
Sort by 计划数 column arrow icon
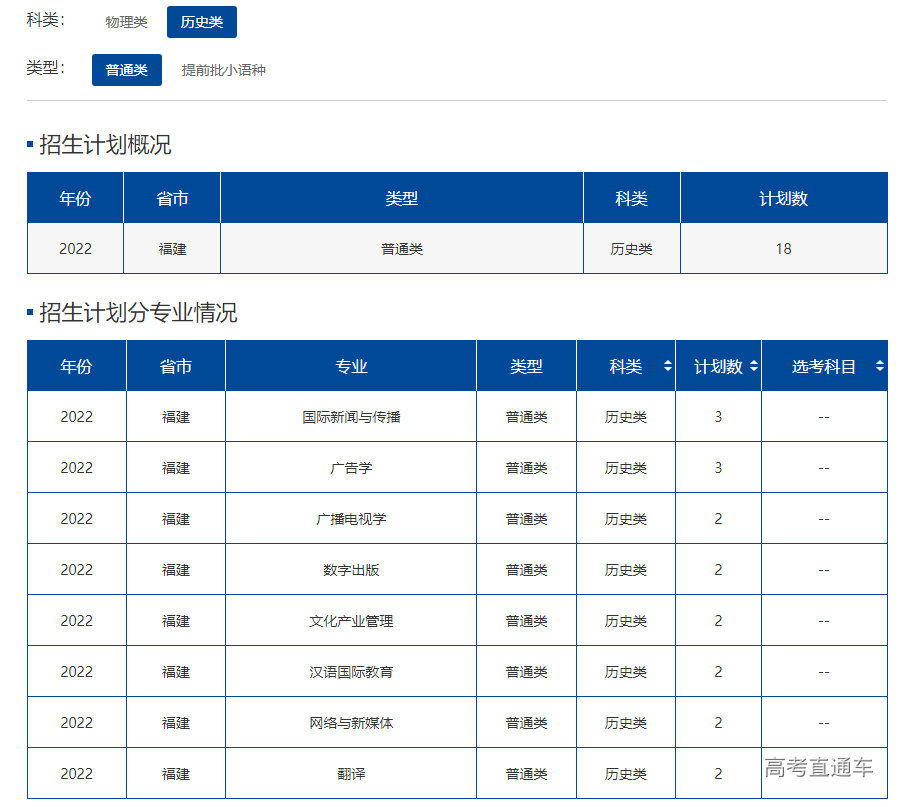pos(753,367)
